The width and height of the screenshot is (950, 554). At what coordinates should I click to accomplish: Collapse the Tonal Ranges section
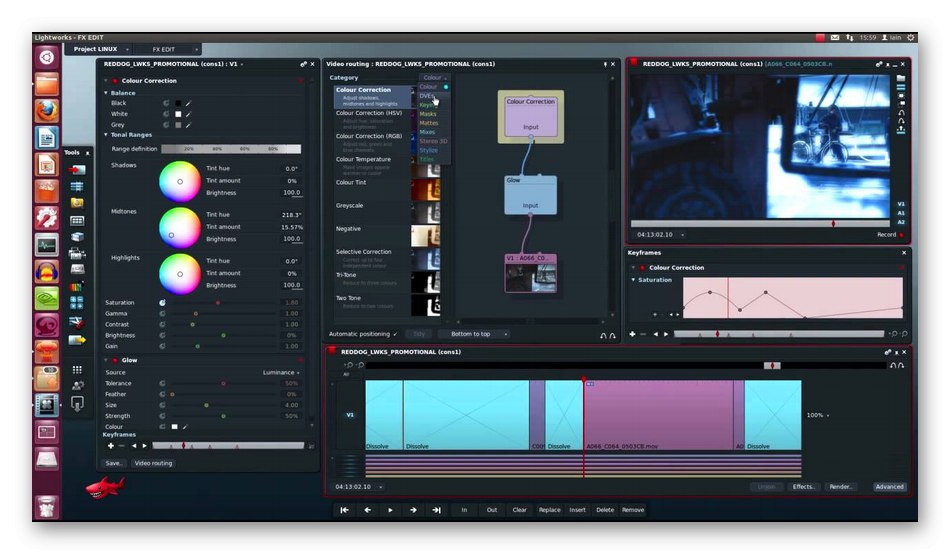pos(105,134)
